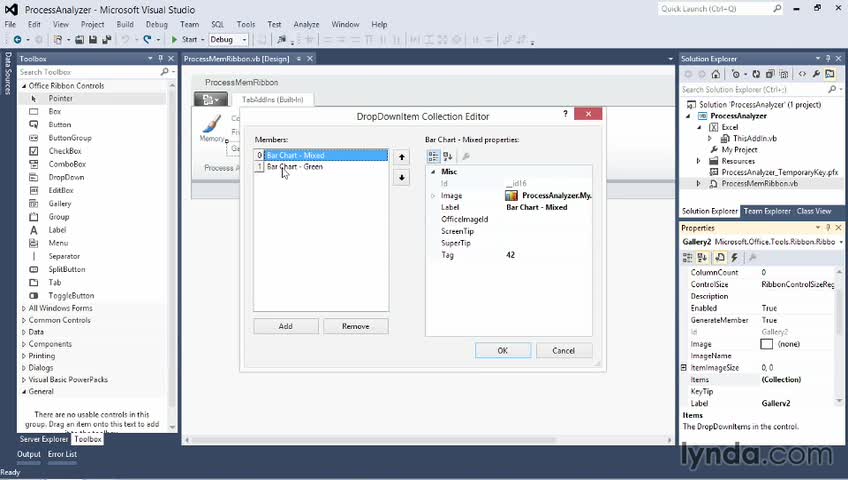
Task: Toggle auto-hide pin on the Toolbox panel
Action: click(161, 58)
